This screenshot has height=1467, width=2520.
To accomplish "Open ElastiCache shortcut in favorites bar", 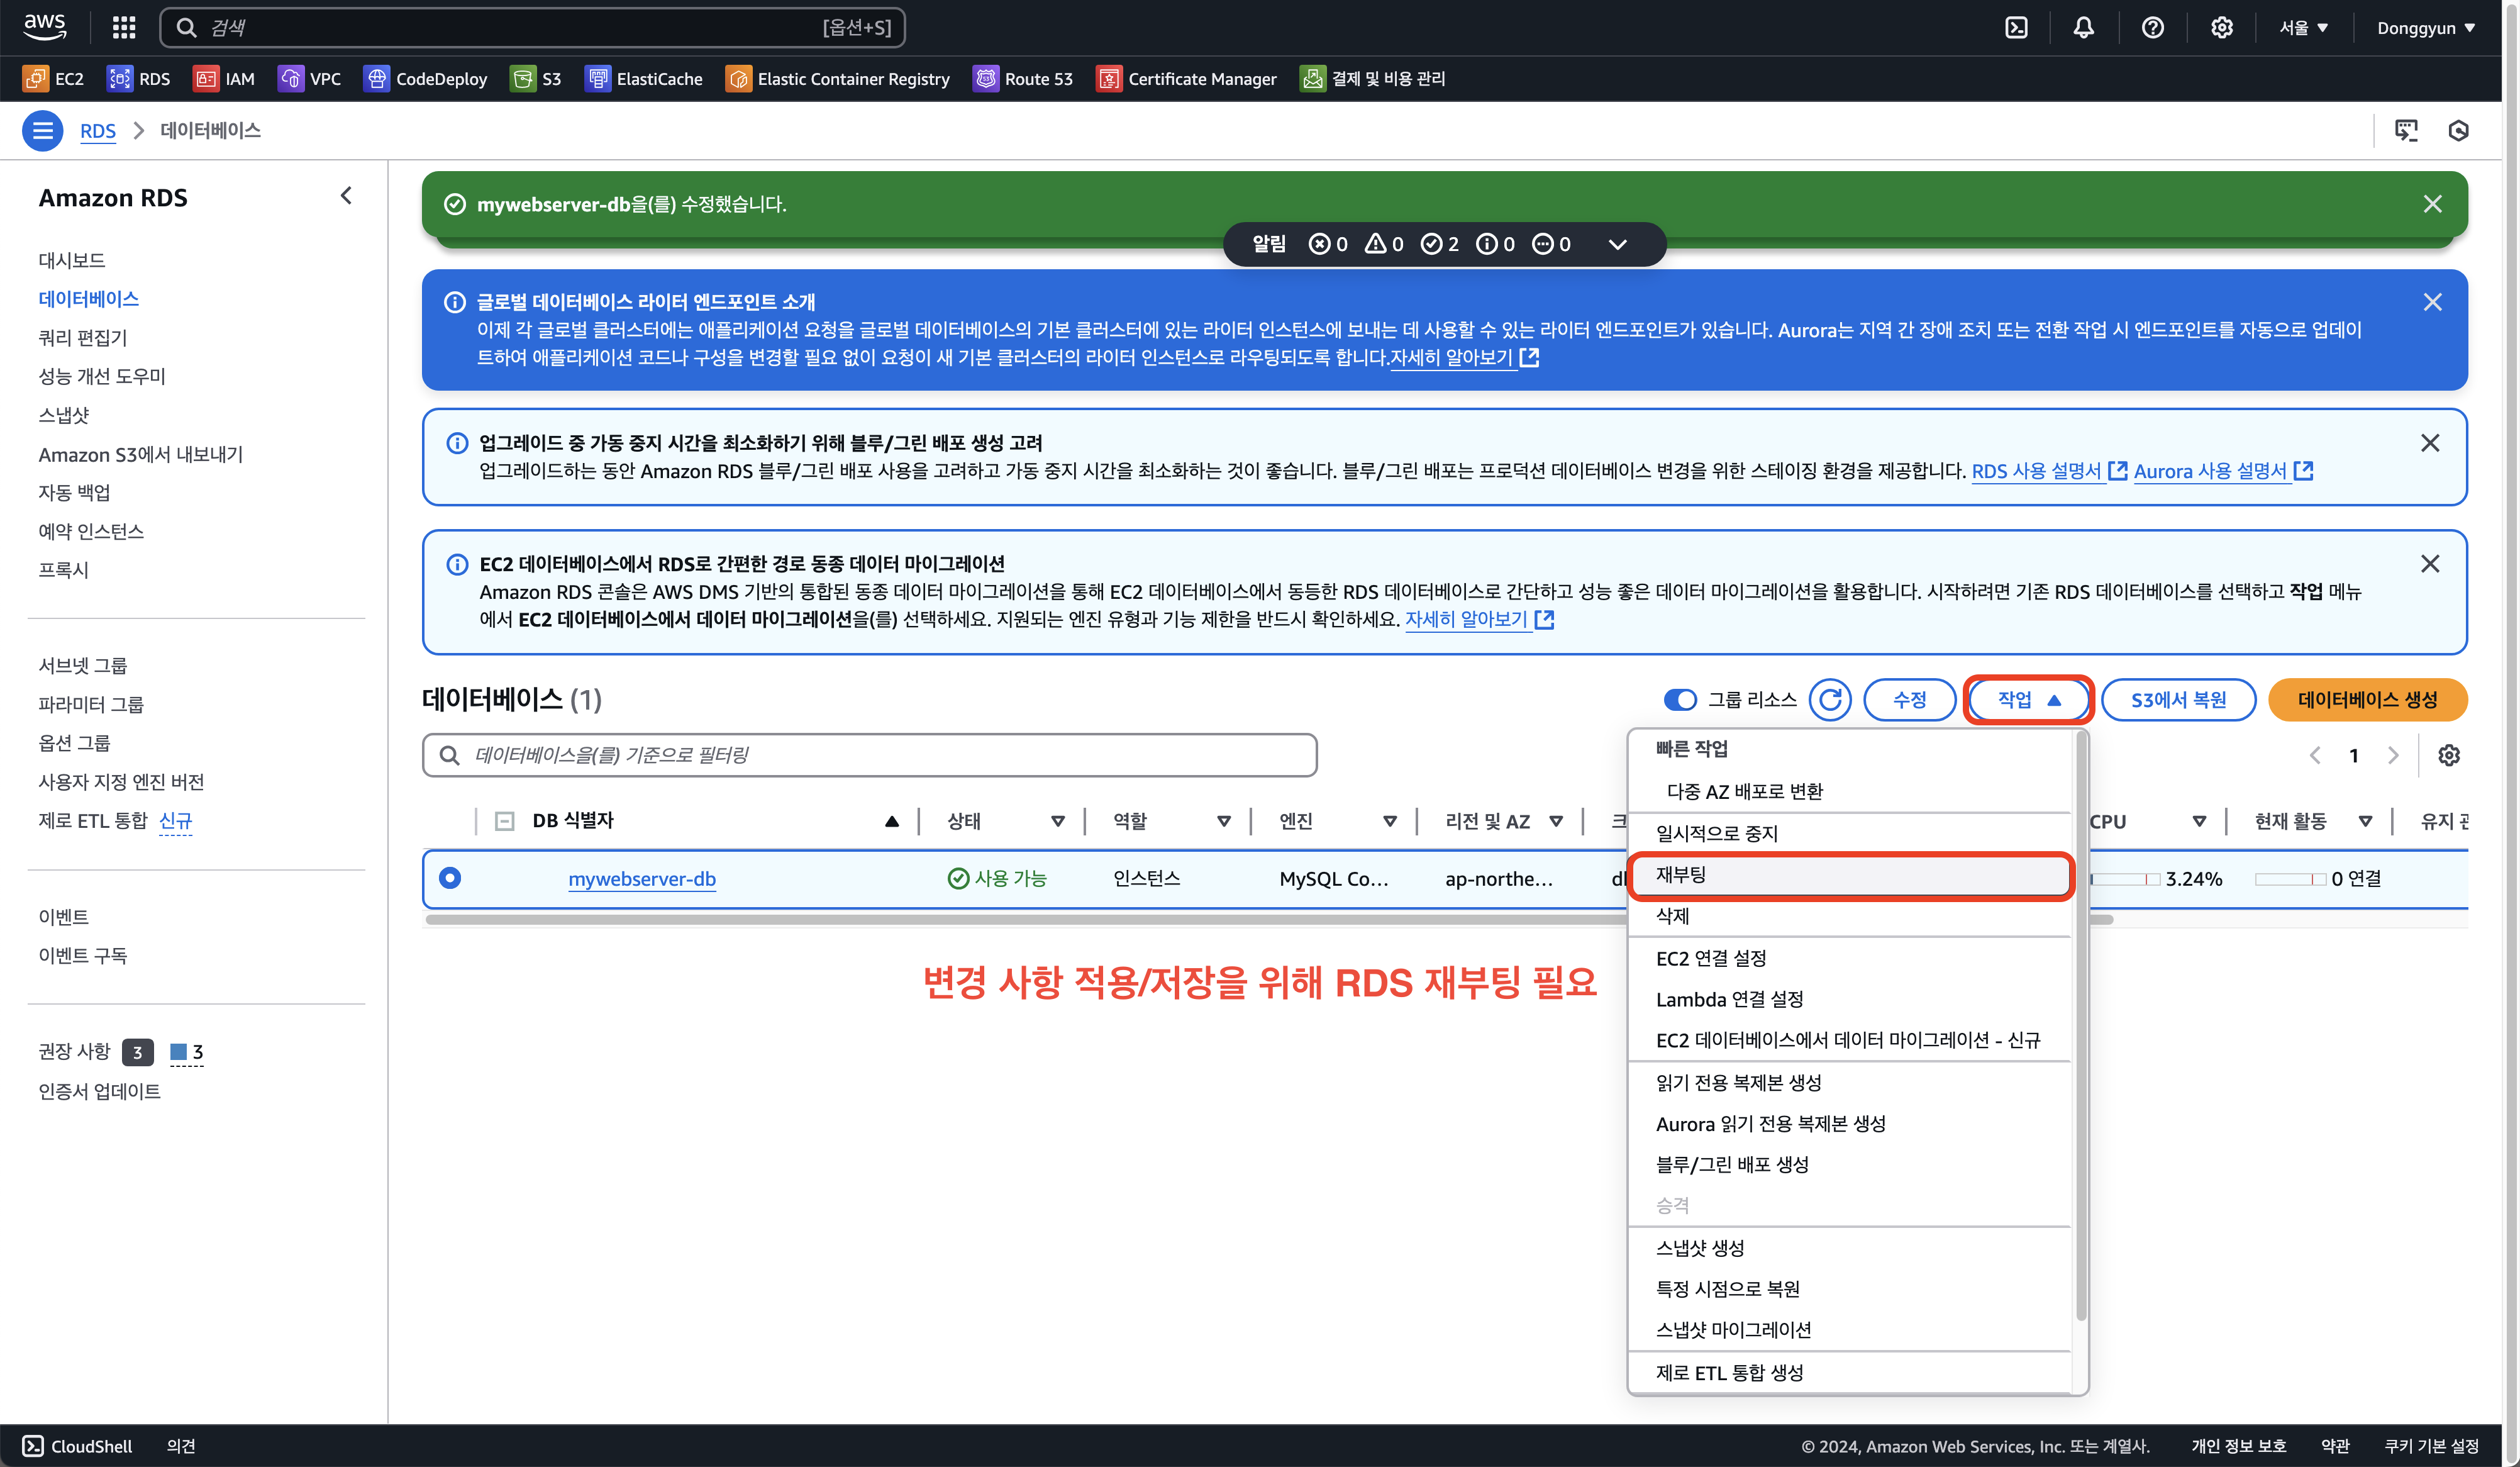I will 644,78.
